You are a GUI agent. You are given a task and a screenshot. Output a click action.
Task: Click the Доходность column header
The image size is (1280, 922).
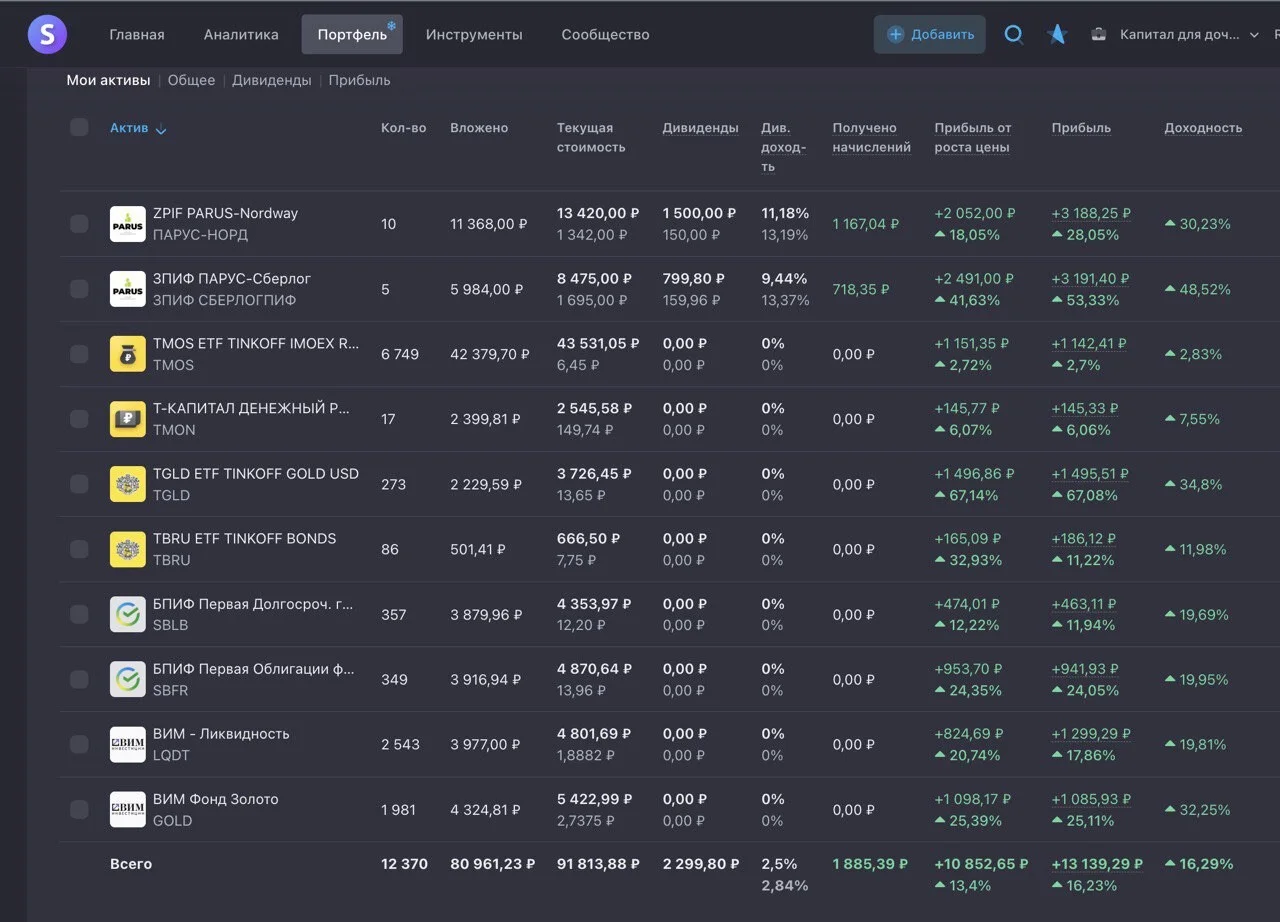tap(1203, 128)
